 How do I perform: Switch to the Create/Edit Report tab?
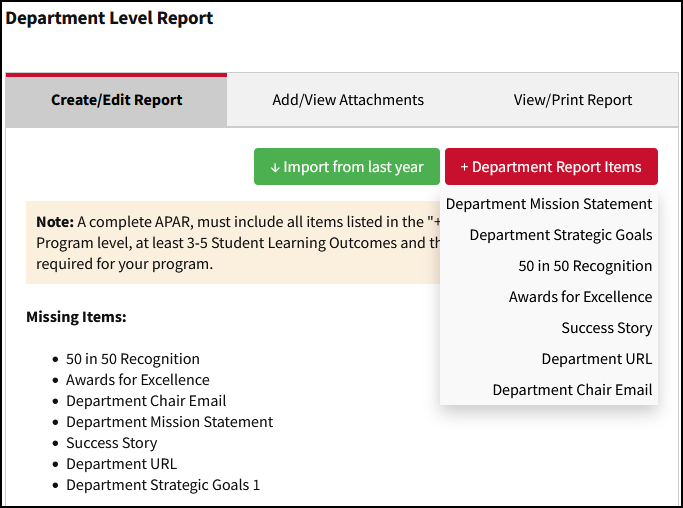pyautogui.click(x=116, y=100)
